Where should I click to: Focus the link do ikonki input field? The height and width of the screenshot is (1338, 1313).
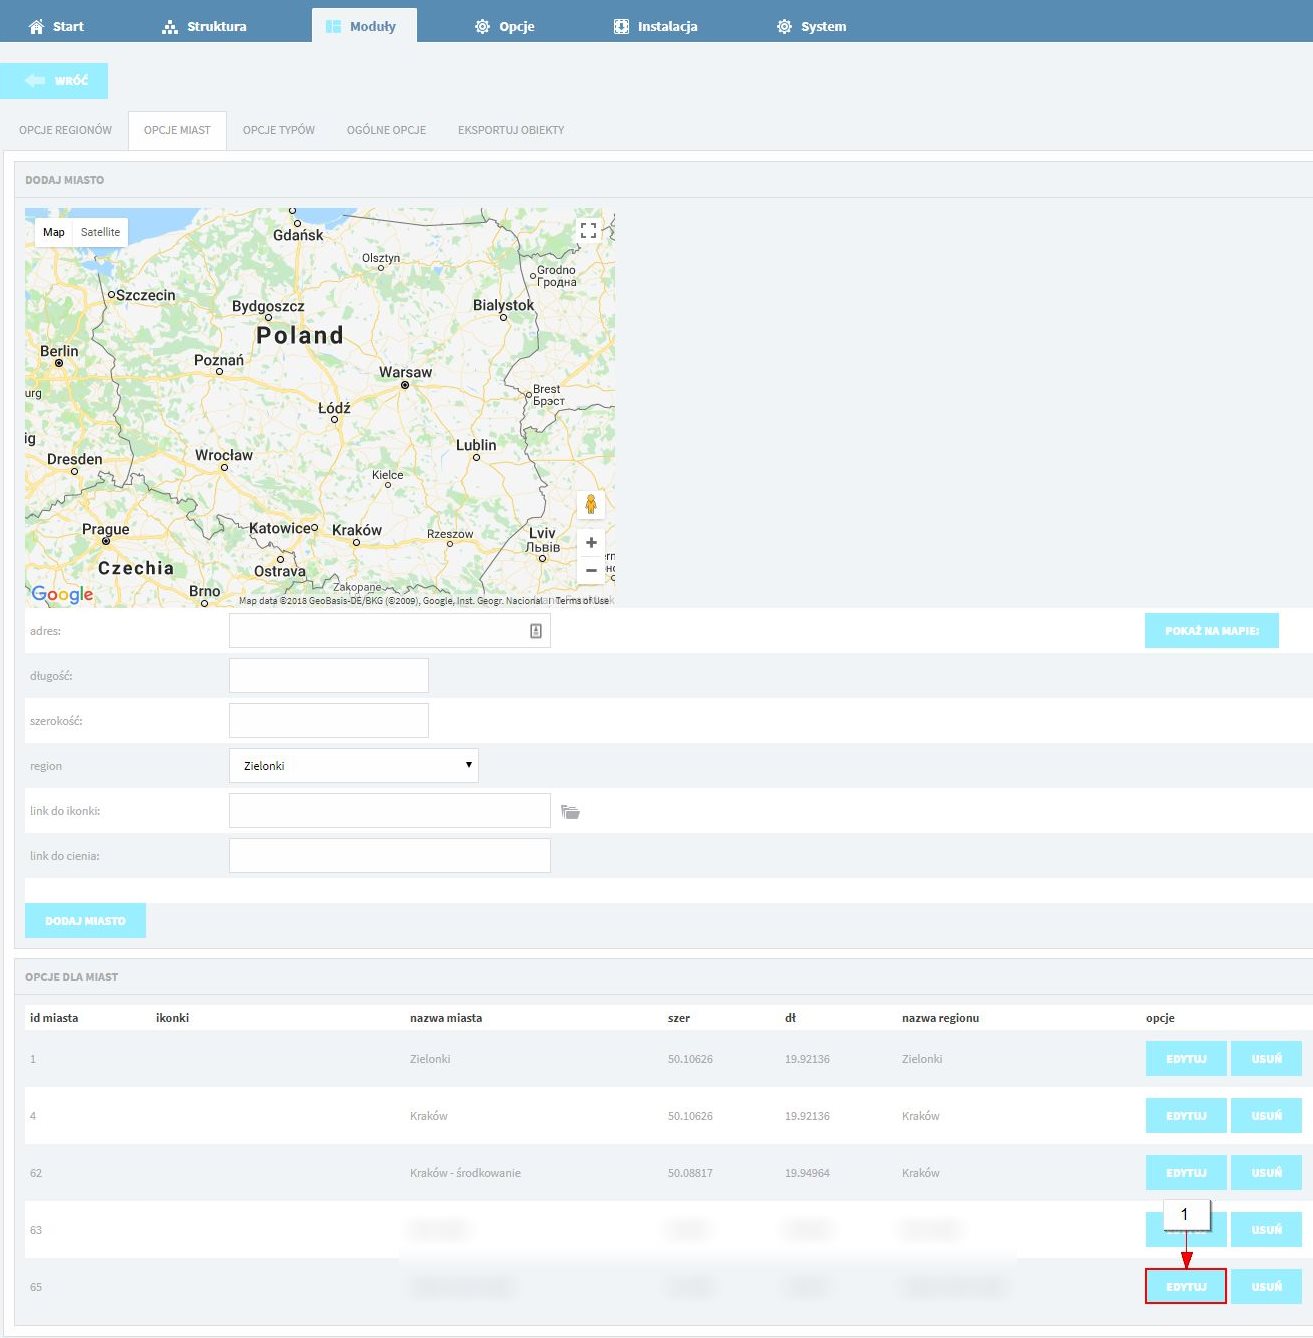390,811
